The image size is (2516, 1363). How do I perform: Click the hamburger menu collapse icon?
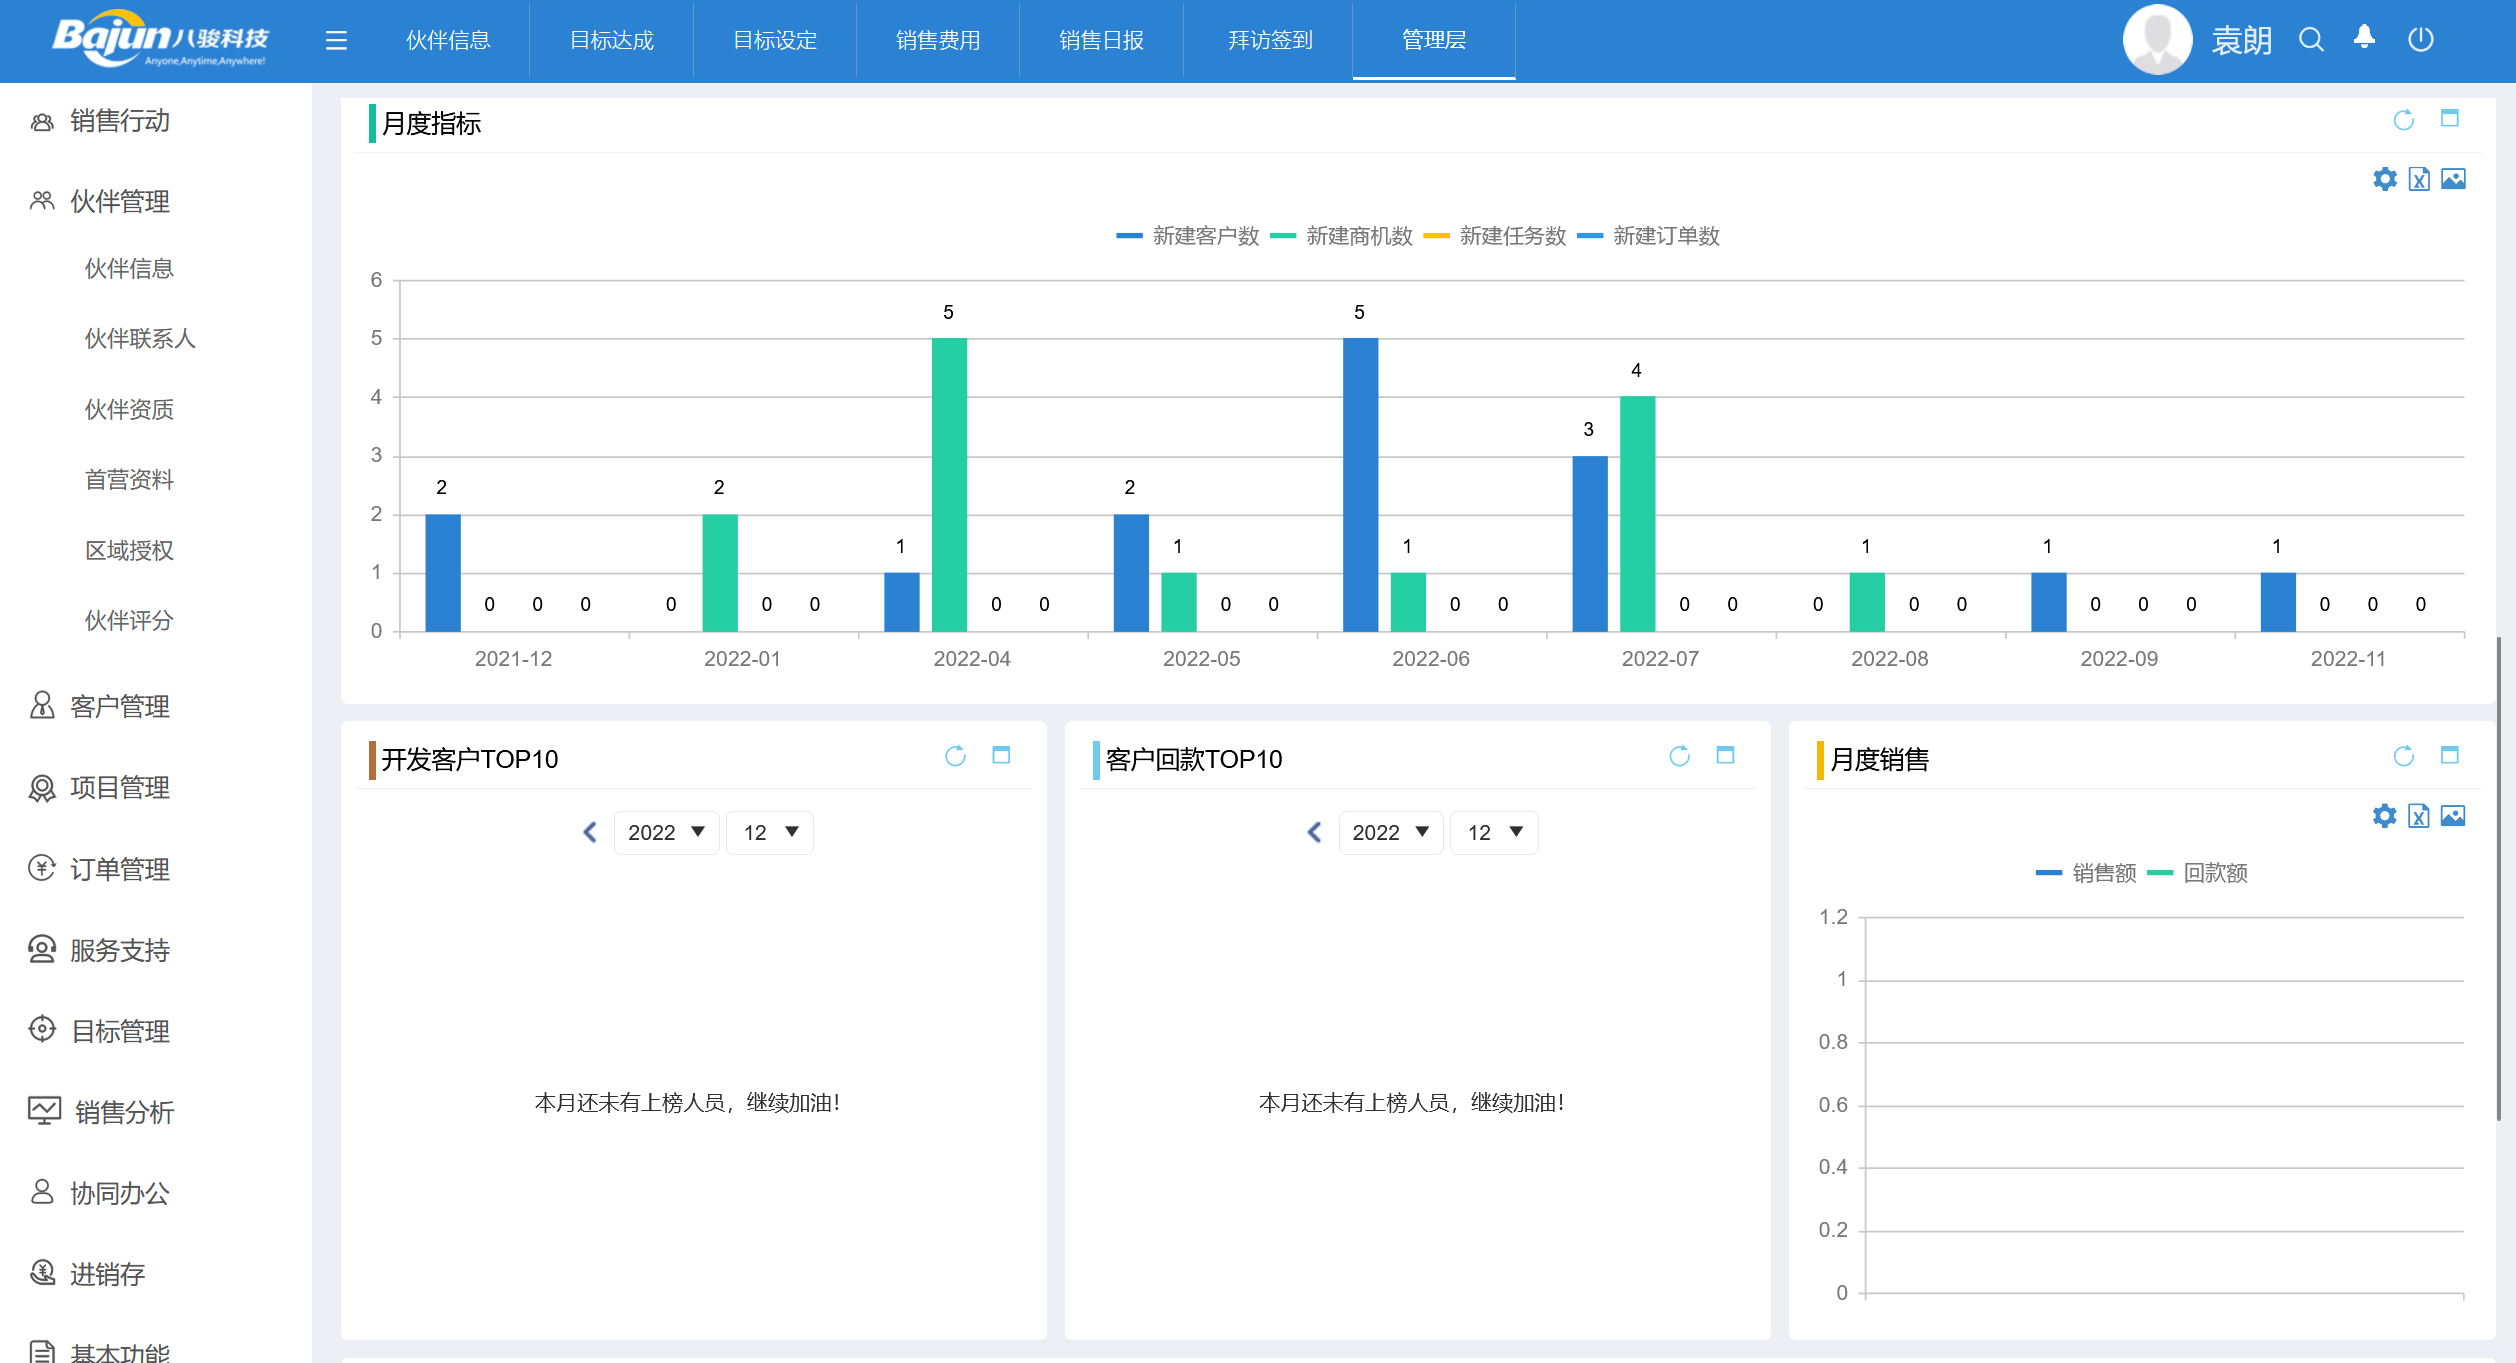[x=336, y=40]
